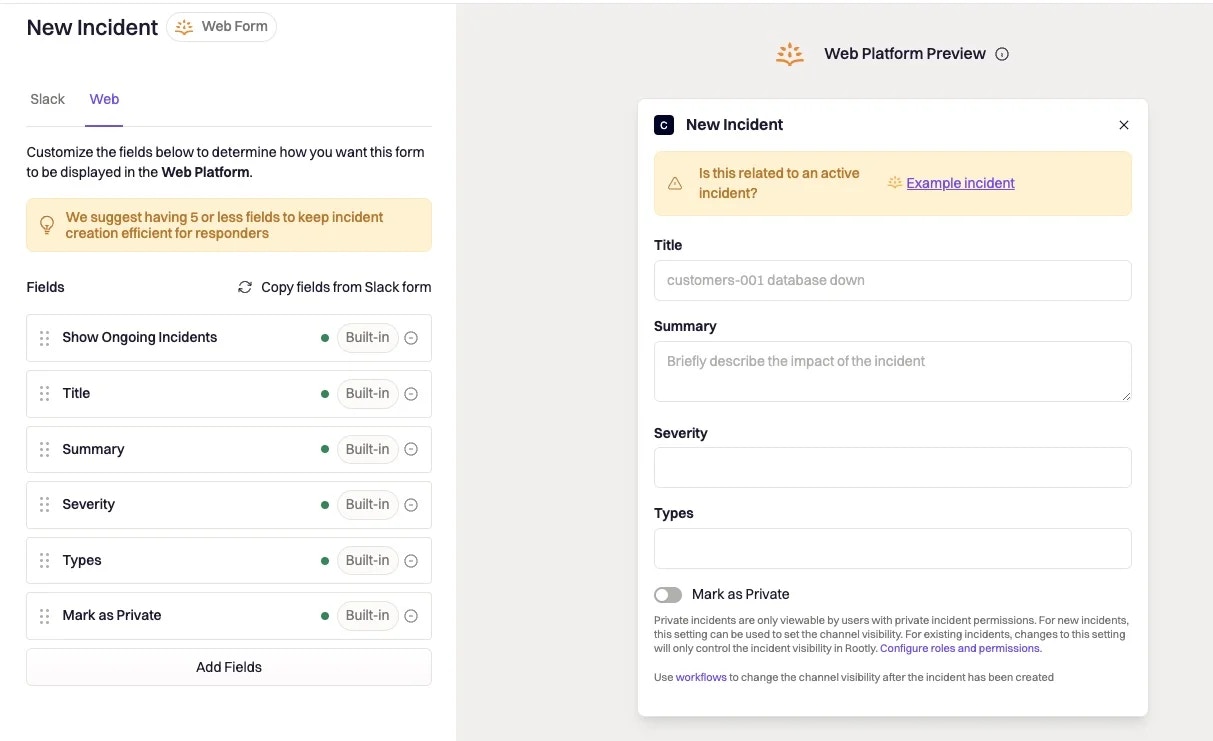This screenshot has height=741, width=1213.
Task: Remove the Mark as Private field
Action: point(411,616)
